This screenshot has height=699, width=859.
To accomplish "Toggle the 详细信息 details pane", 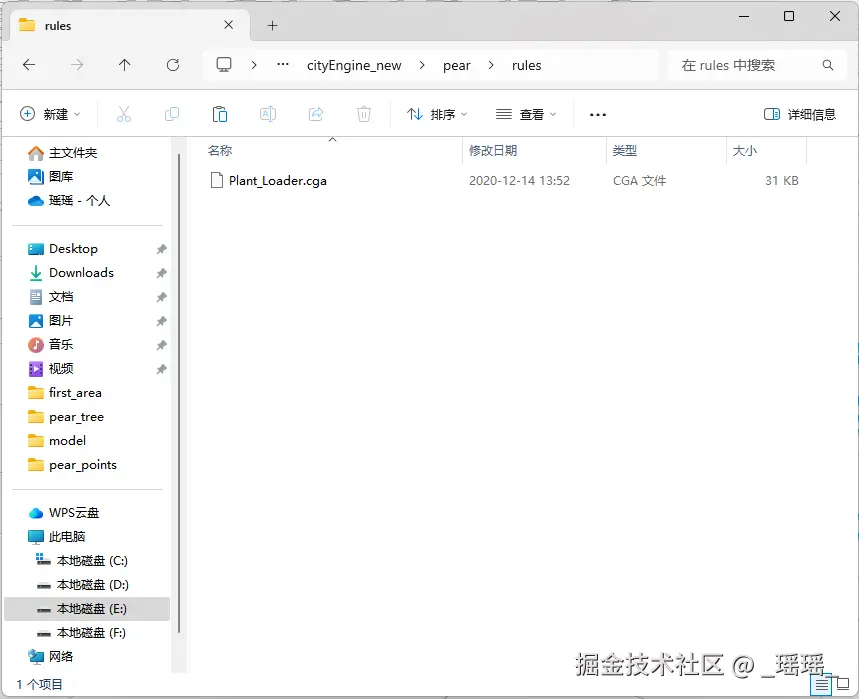I will tap(800, 114).
